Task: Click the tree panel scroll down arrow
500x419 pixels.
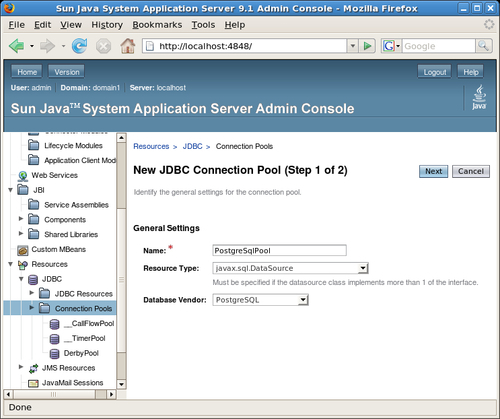Action: (121, 384)
